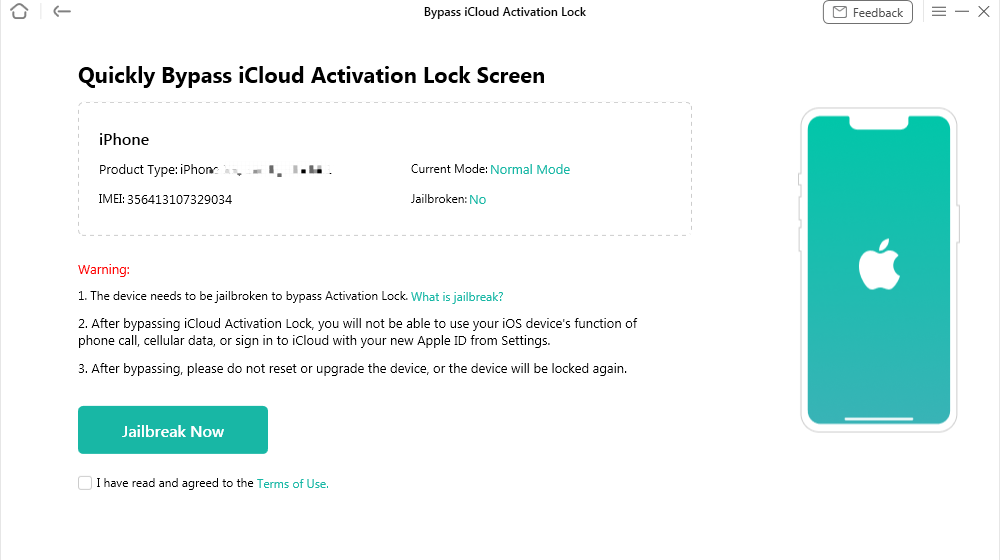Open the "What is jailbreak?" link

click(x=457, y=297)
